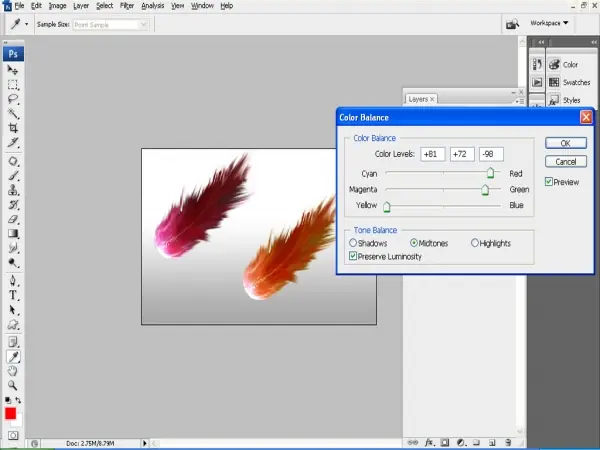
Task: Open the Filter menu
Action: [127, 6]
